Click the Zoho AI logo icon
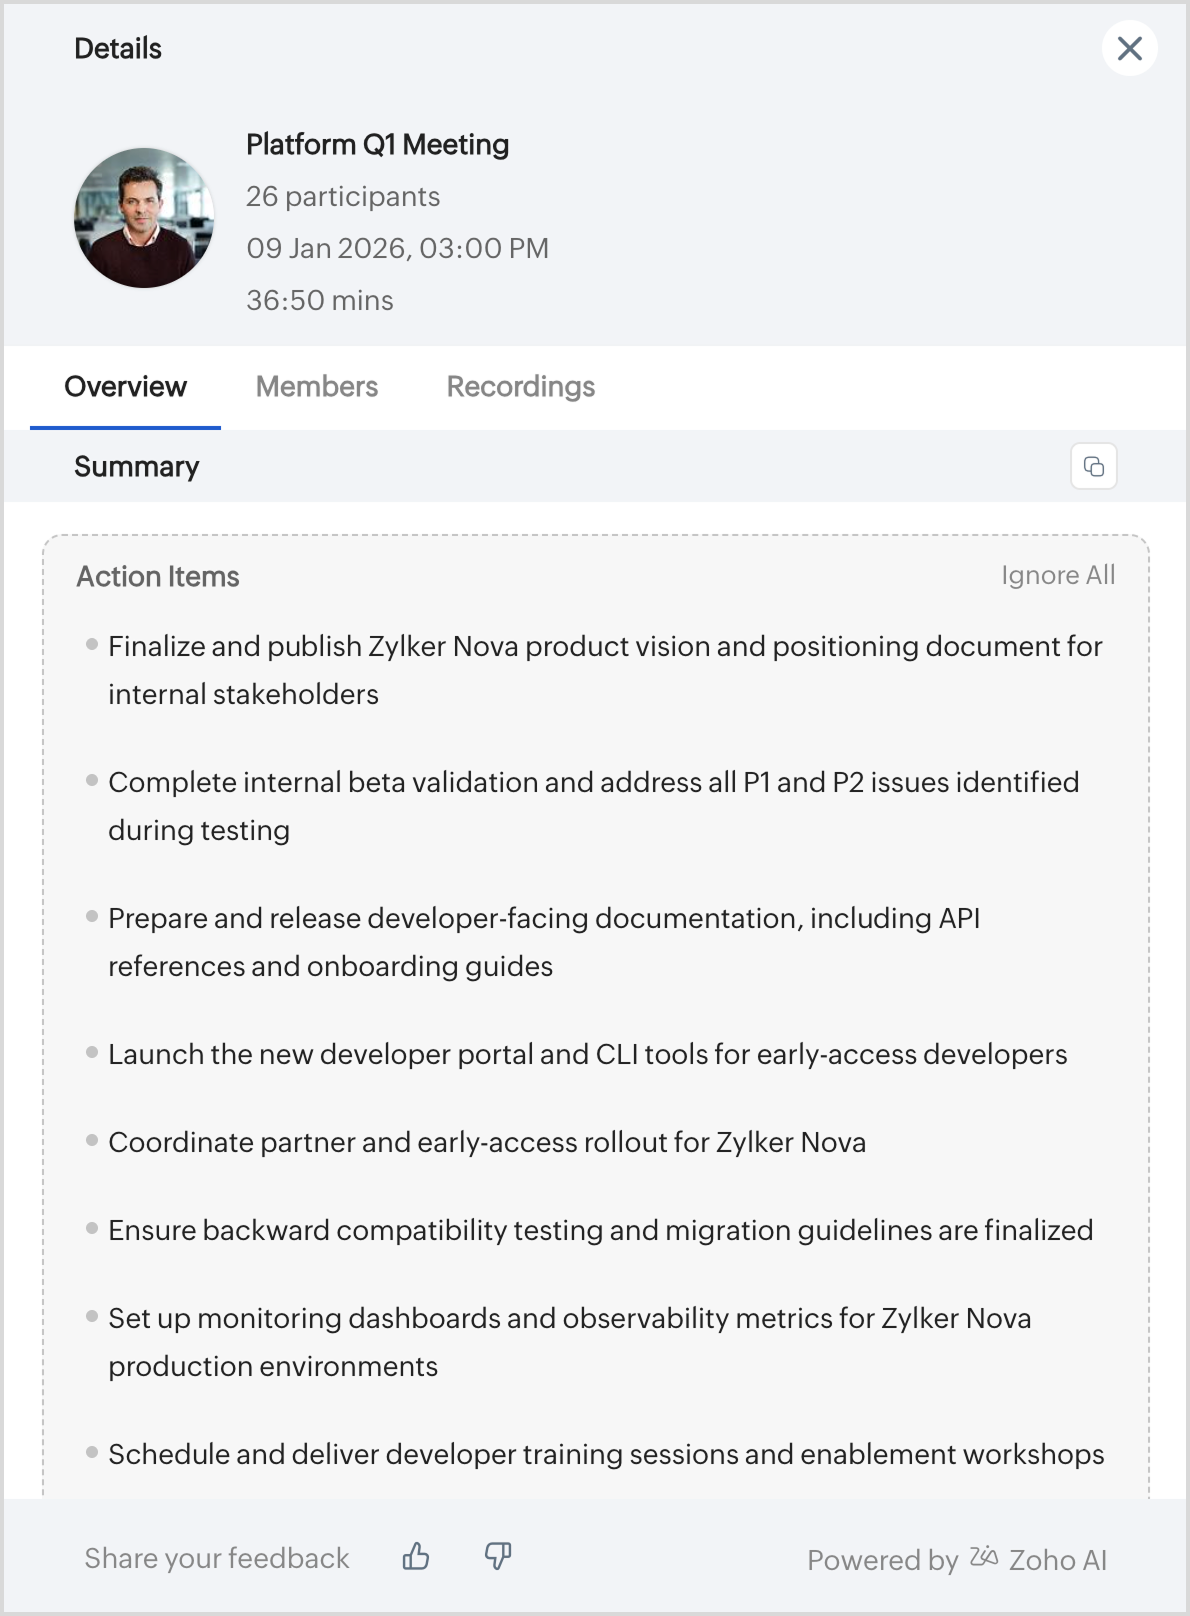Viewport: 1190px width, 1616px height. pos(984,1557)
